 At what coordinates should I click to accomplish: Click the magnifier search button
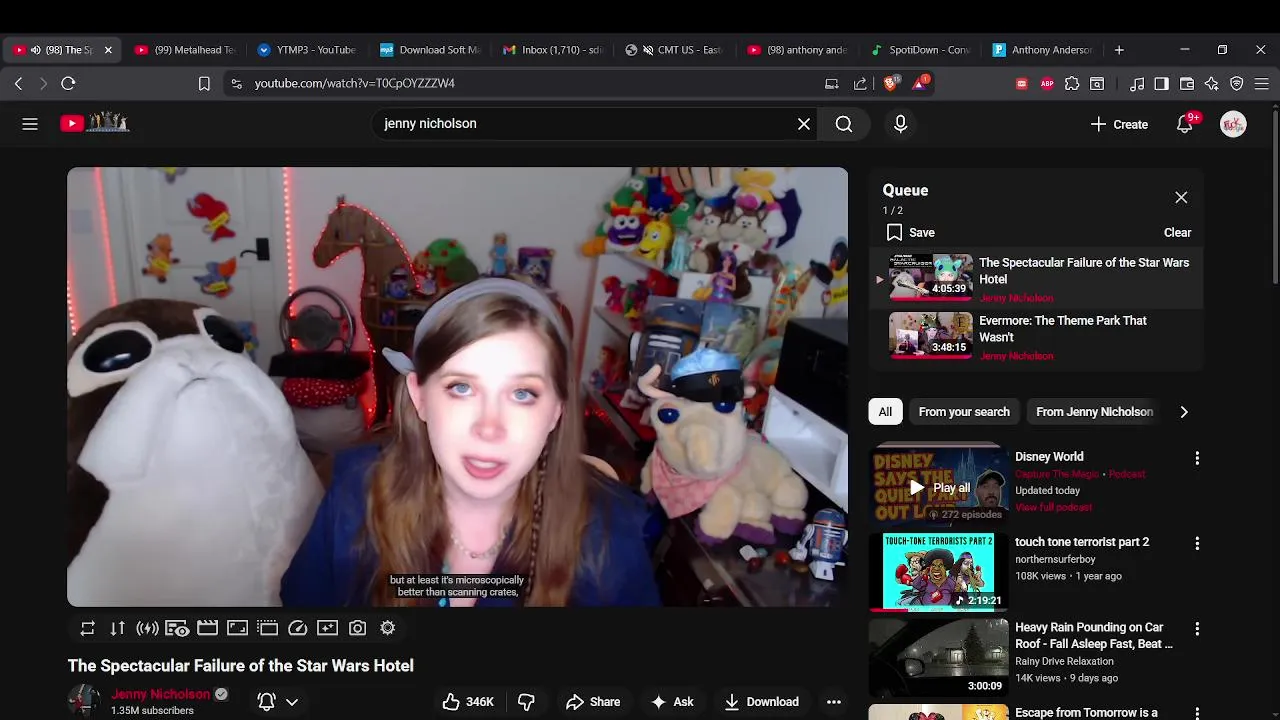tap(844, 124)
